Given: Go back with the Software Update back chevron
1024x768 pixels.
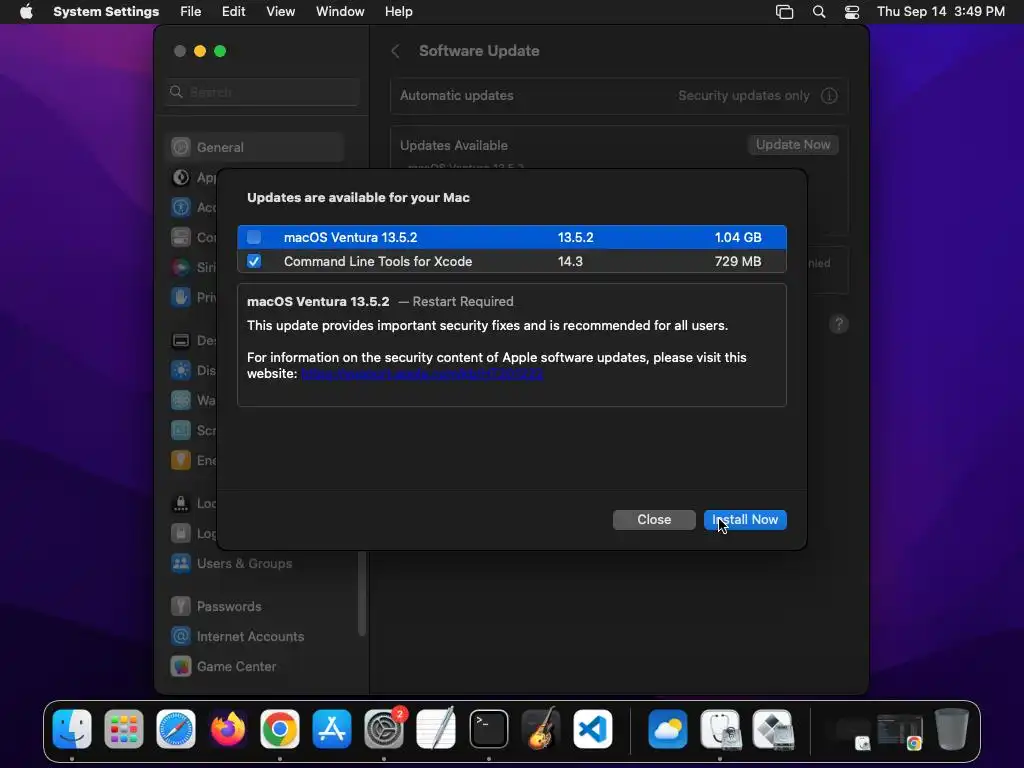Looking at the screenshot, I should (395, 51).
